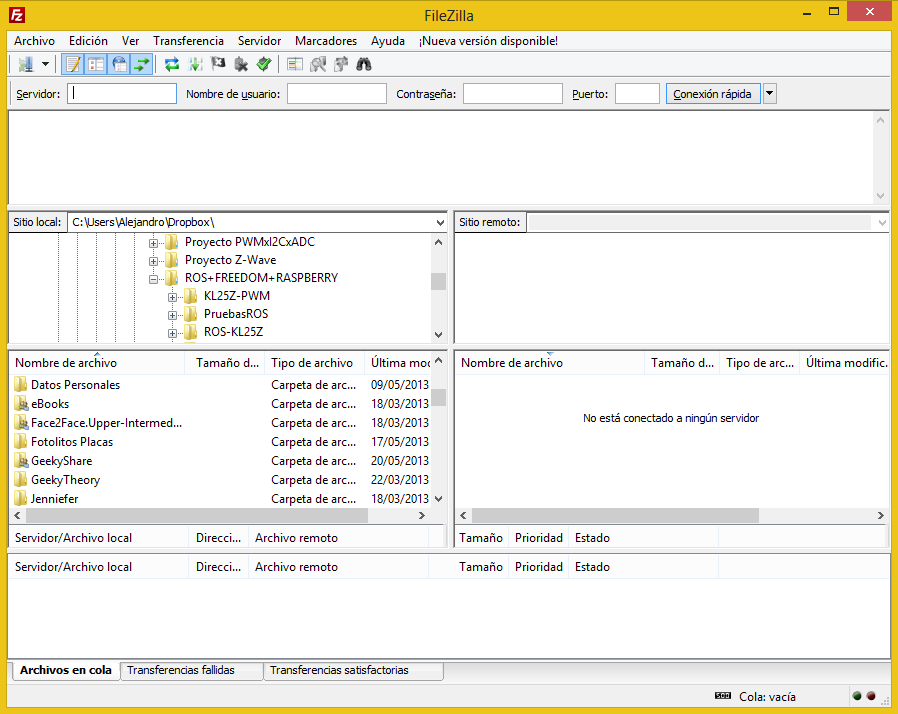Select the PruebasROS folder in tree
Viewport: 898px width, 714px height.
236,314
